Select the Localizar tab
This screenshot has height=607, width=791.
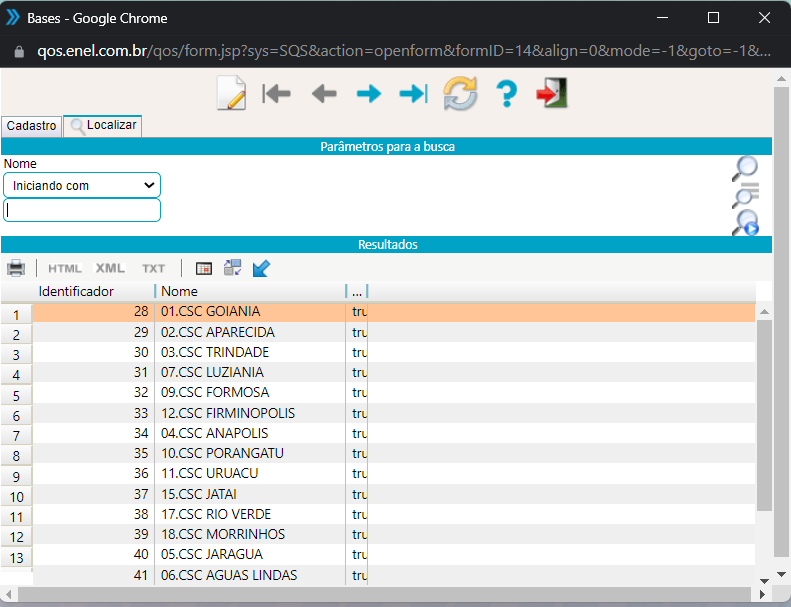tap(103, 126)
